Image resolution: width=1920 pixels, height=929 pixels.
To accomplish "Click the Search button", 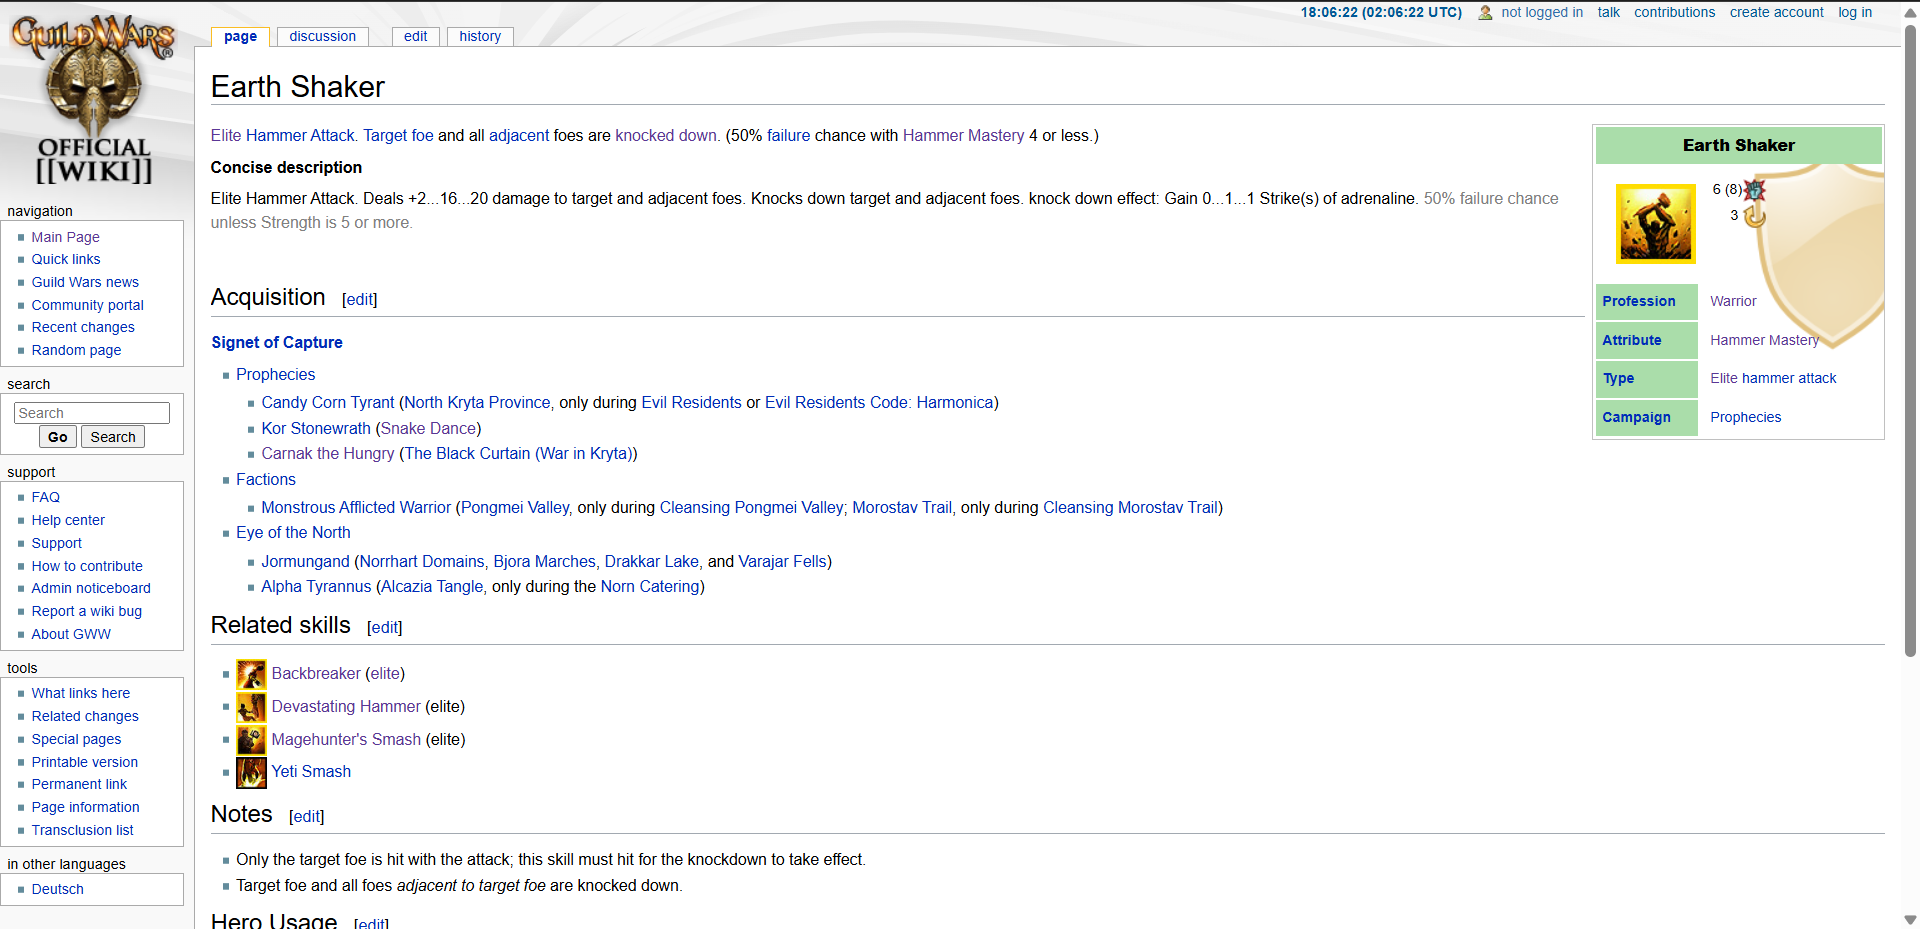I will (113, 437).
